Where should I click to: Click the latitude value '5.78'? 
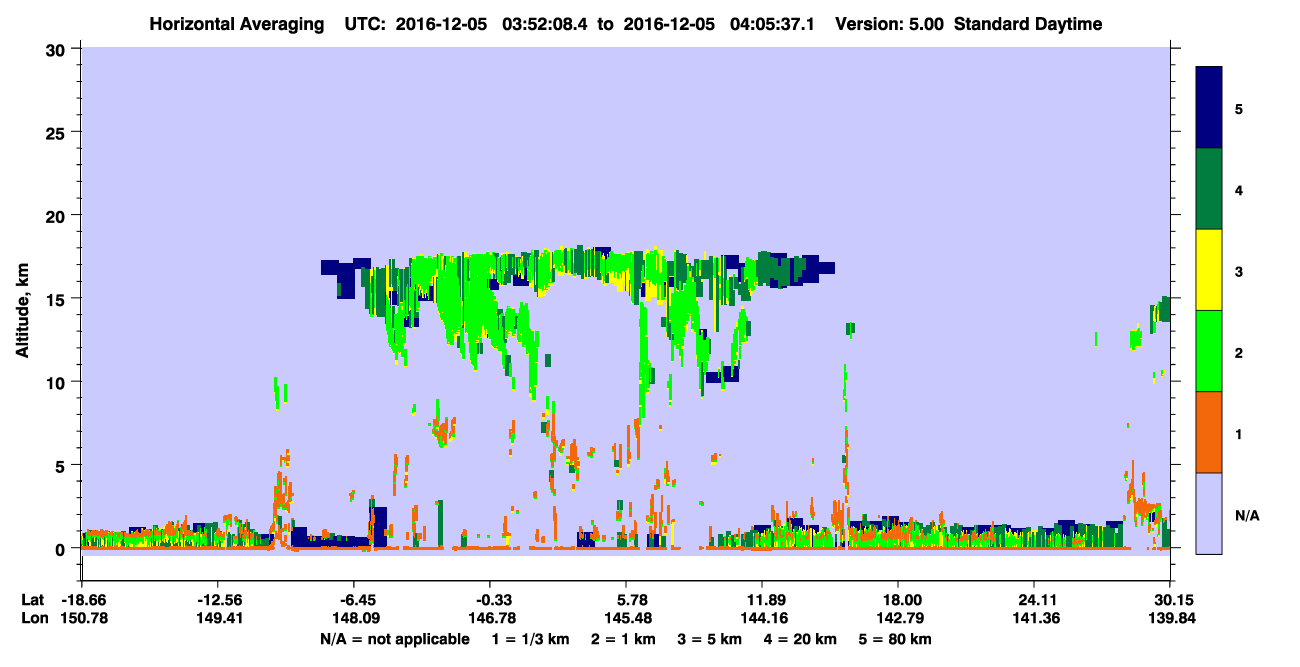point(626,600)
